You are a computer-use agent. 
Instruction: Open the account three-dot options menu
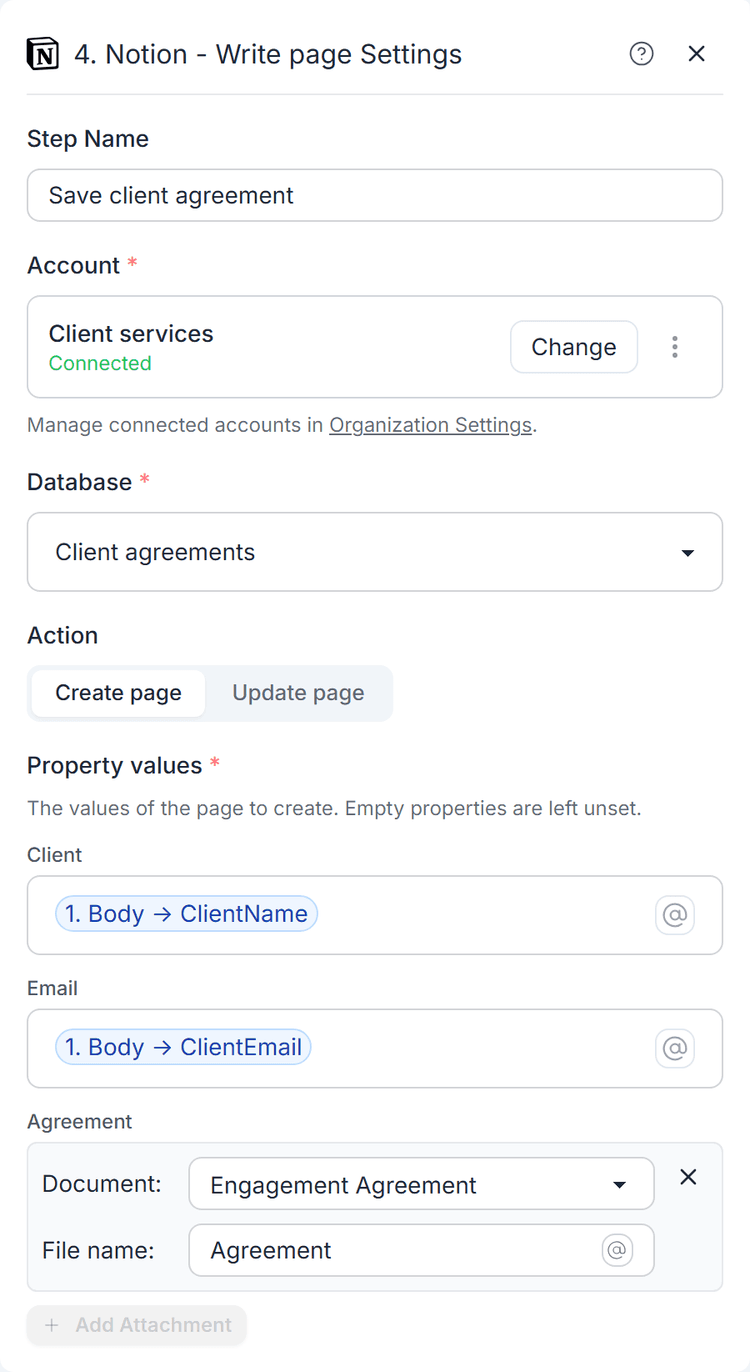(675, 347)
